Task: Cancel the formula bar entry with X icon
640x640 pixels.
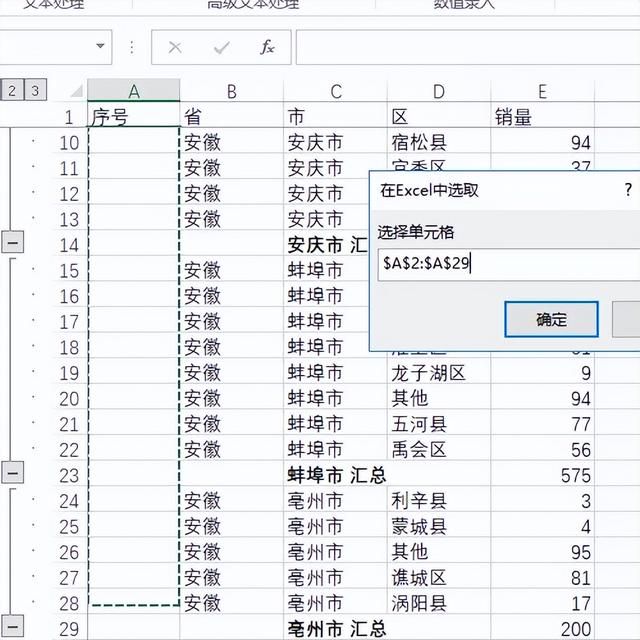Action: [x=175, y=48]
